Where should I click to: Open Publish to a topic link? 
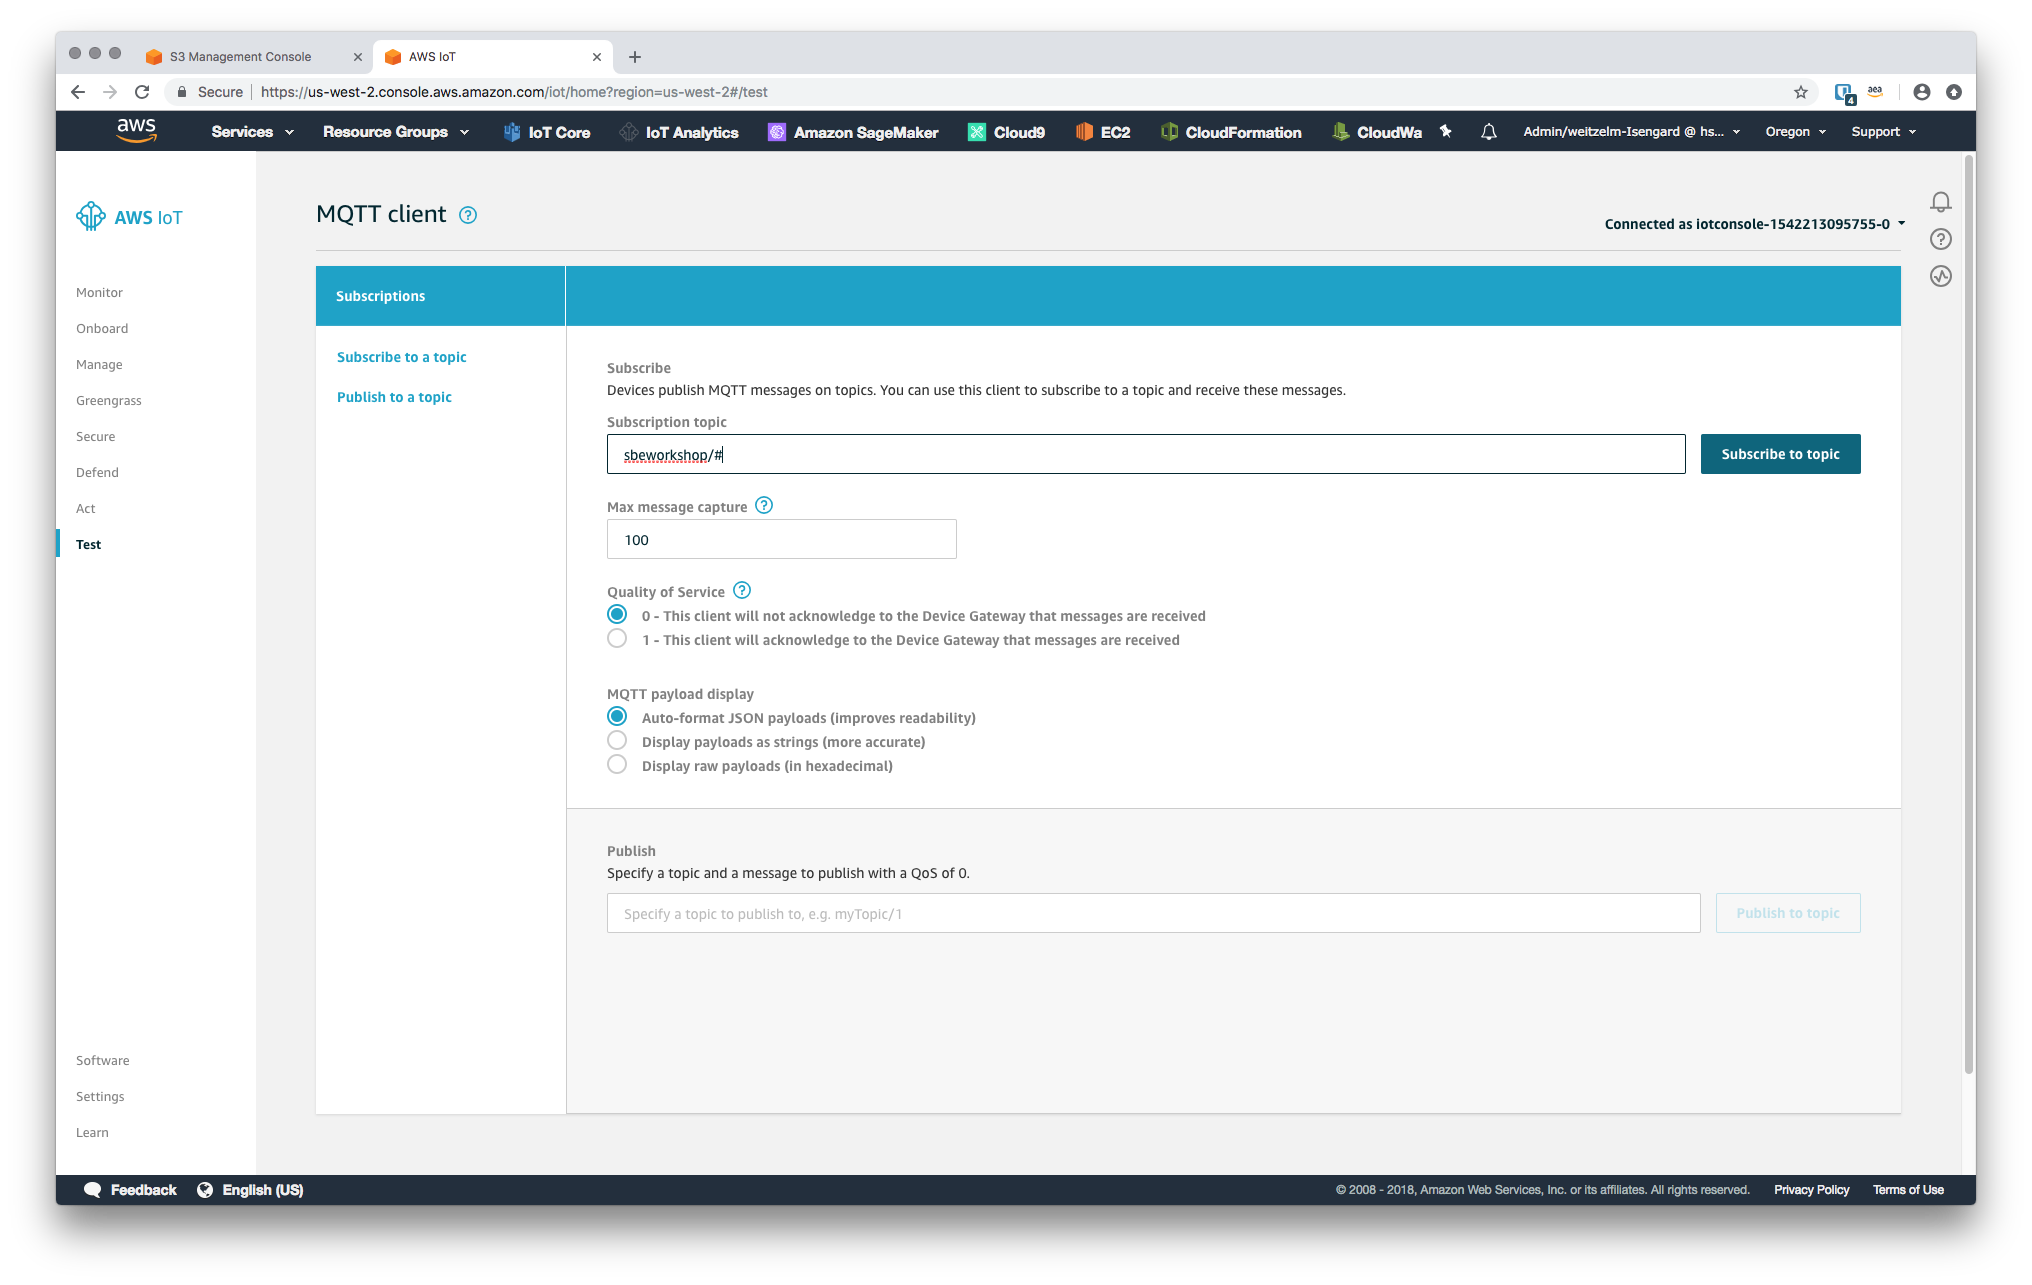(394, 397)
